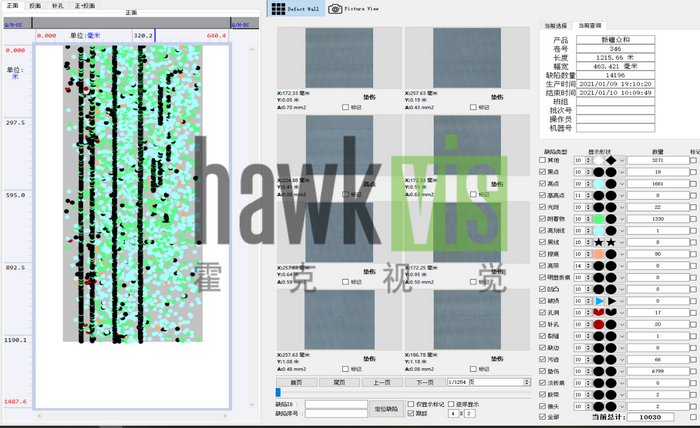The height and width of the screenshot is (428, 700).
Task: Expand shape dropdown for 孔洞 row
Action: tap(622, 312)
